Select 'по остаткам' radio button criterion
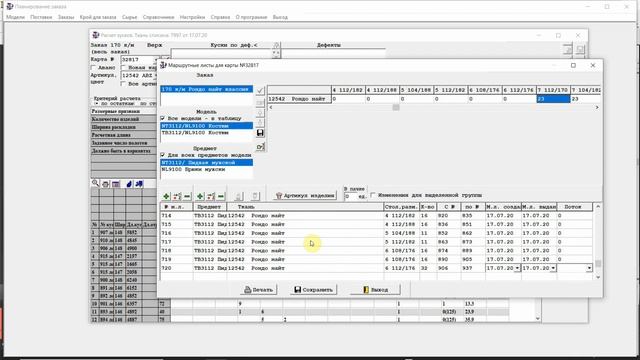The image size is (640, 360). (x=96, y=104)
